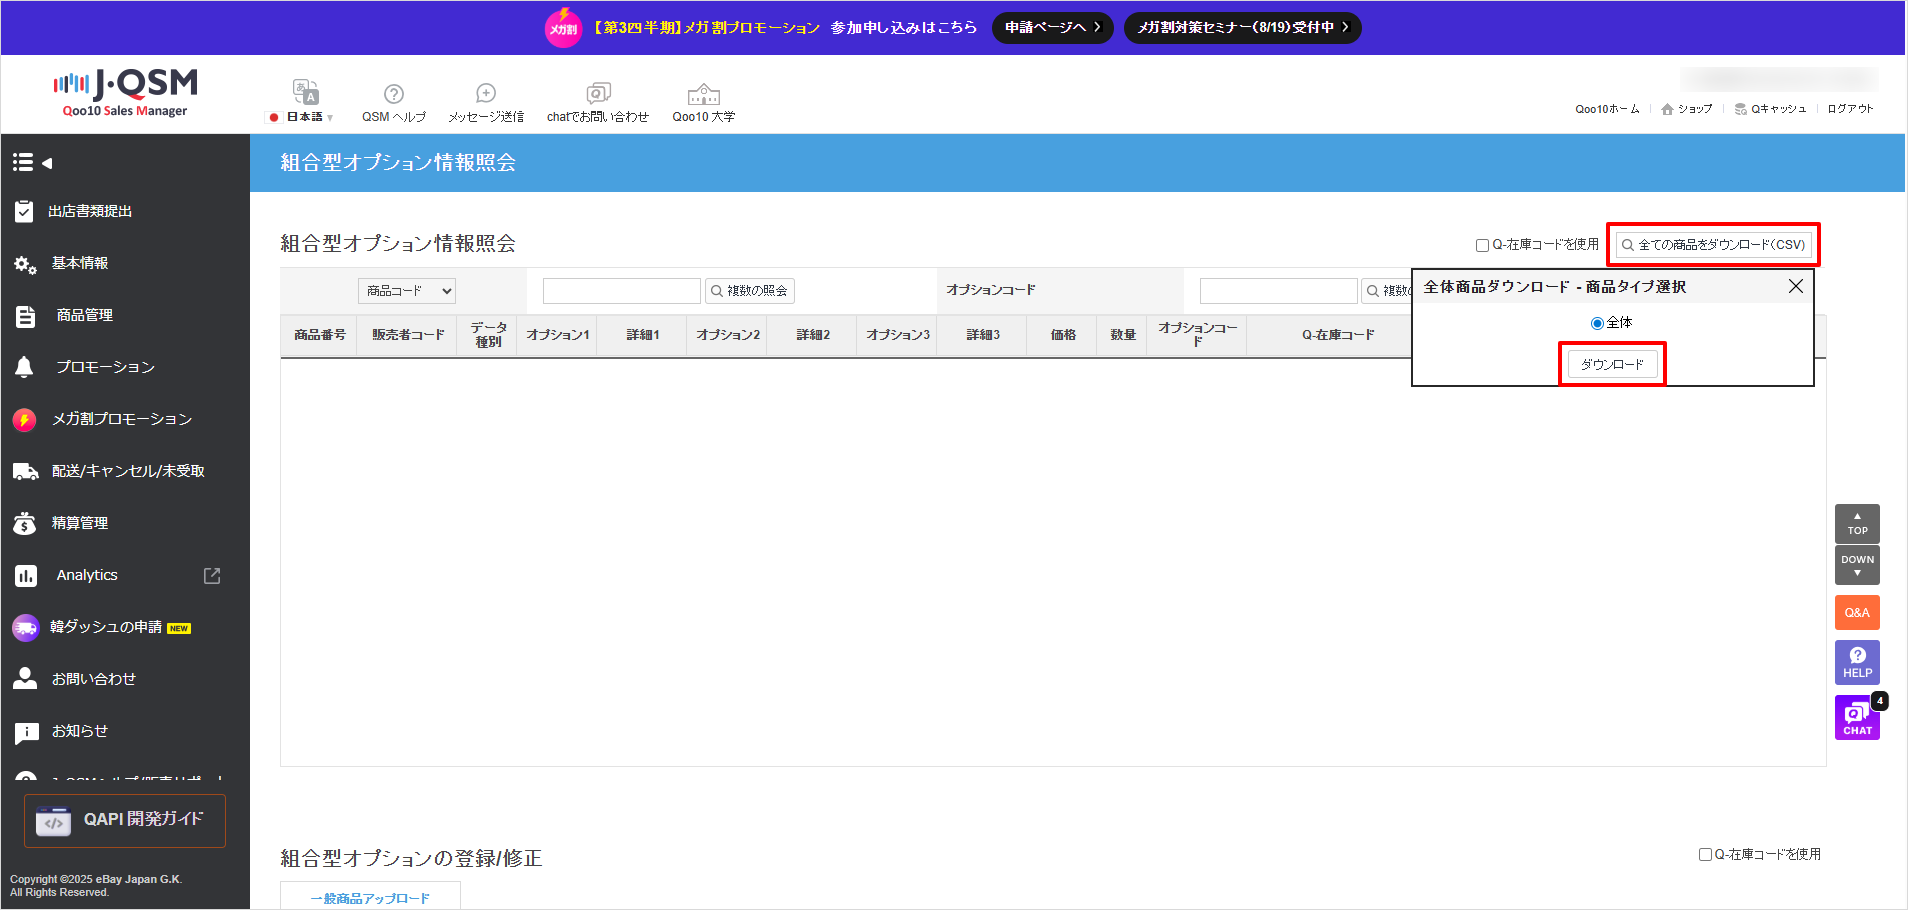
Task: Click the message send icon
Action: [x=486, y=94]
